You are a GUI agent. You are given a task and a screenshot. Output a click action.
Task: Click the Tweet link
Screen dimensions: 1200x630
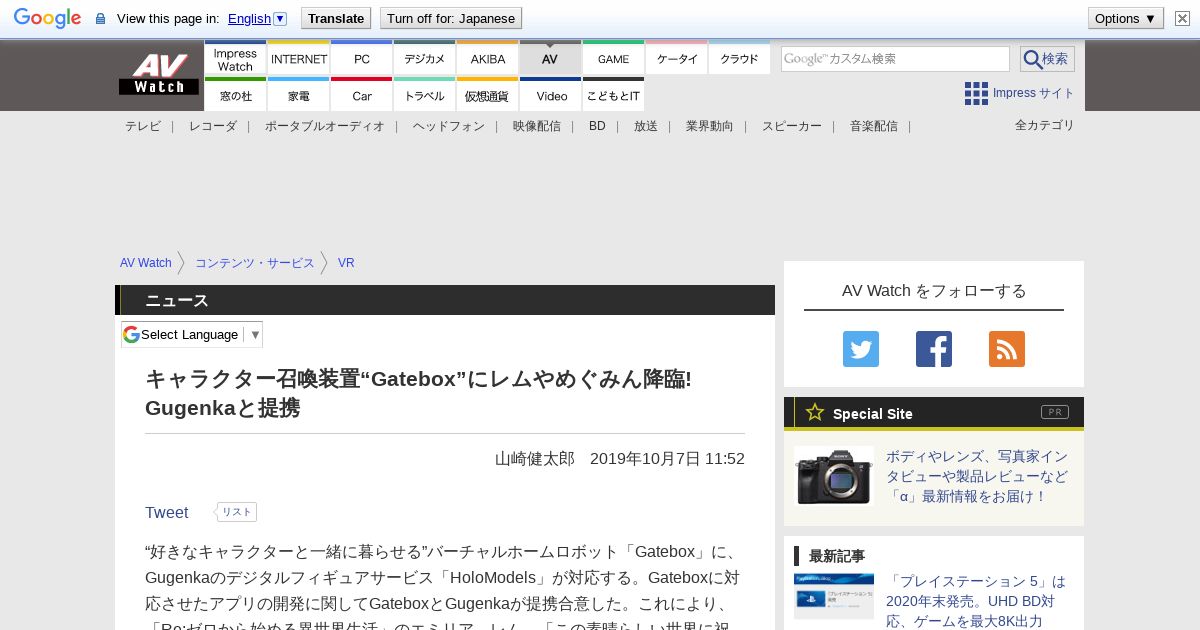[166, 512]
